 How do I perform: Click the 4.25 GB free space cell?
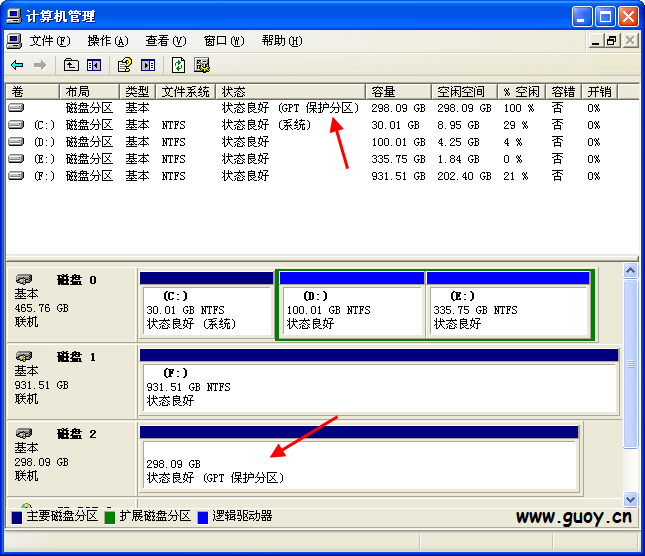458,142
